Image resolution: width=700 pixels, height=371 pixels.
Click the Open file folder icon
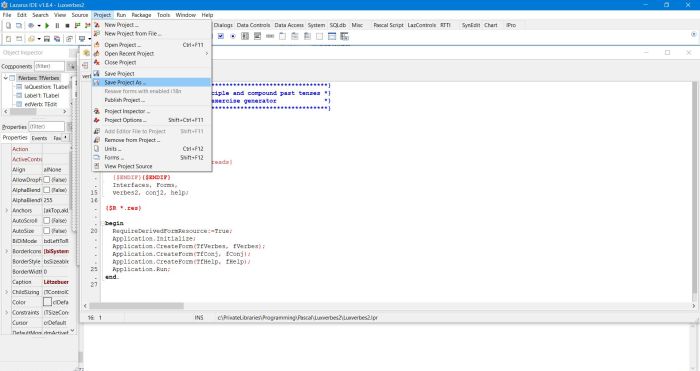tap(31, 39)
